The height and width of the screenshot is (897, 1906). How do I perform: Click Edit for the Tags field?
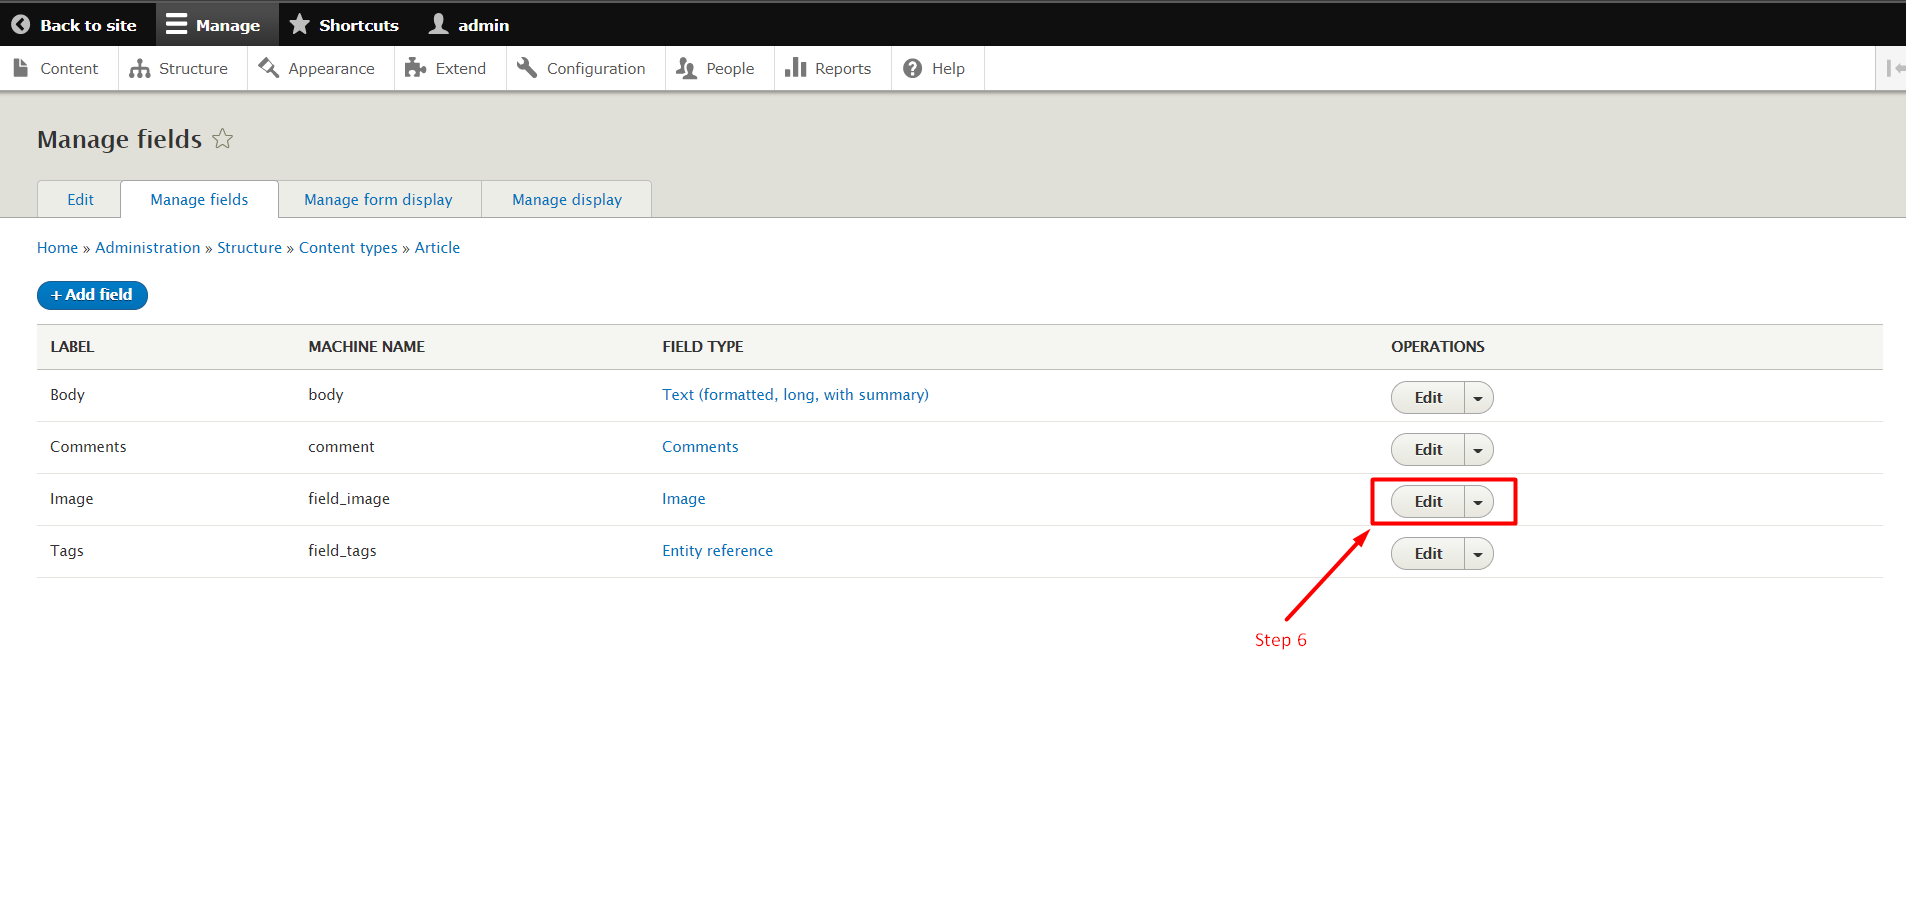(x=1428, y=554)
